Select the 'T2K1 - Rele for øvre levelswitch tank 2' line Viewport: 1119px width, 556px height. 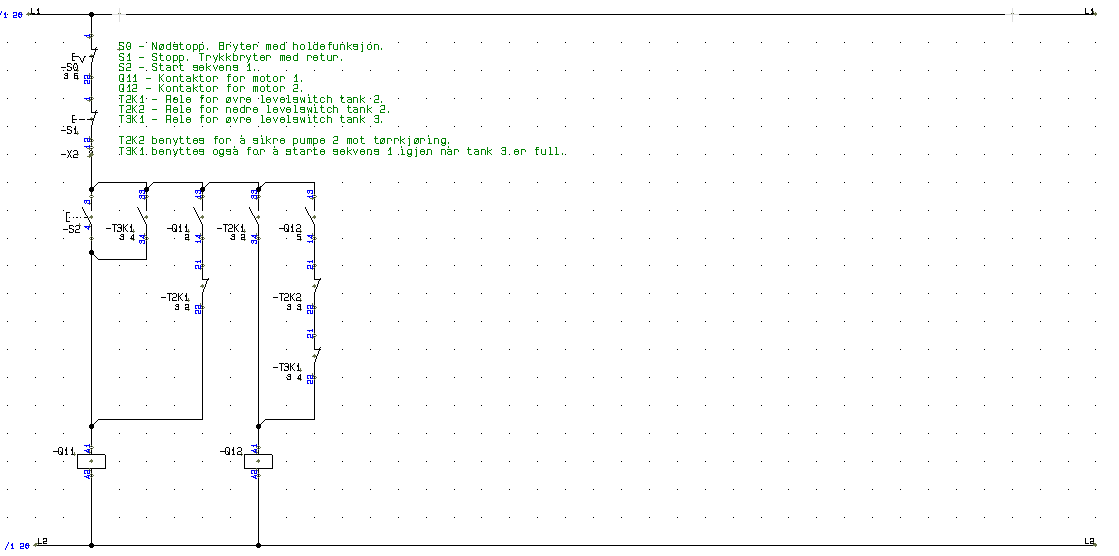250,99
